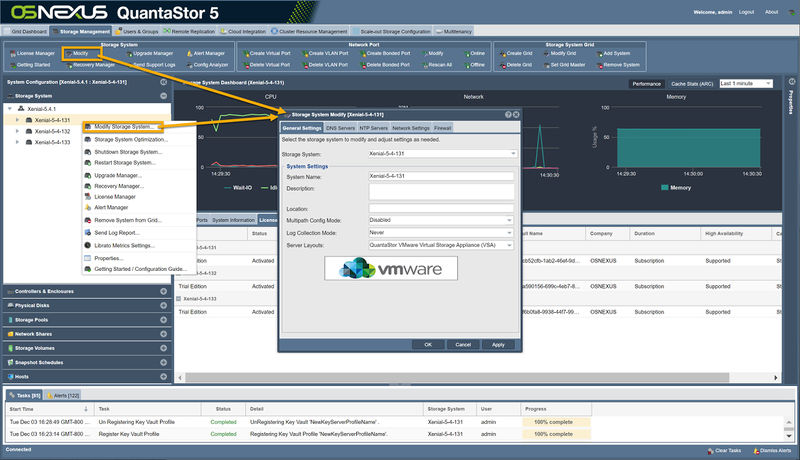Open Multipath Config Mode dropdown
Image resolution: width=800 pixels, height=460 pixels.
pyautogui.click(x=509, y=220)
